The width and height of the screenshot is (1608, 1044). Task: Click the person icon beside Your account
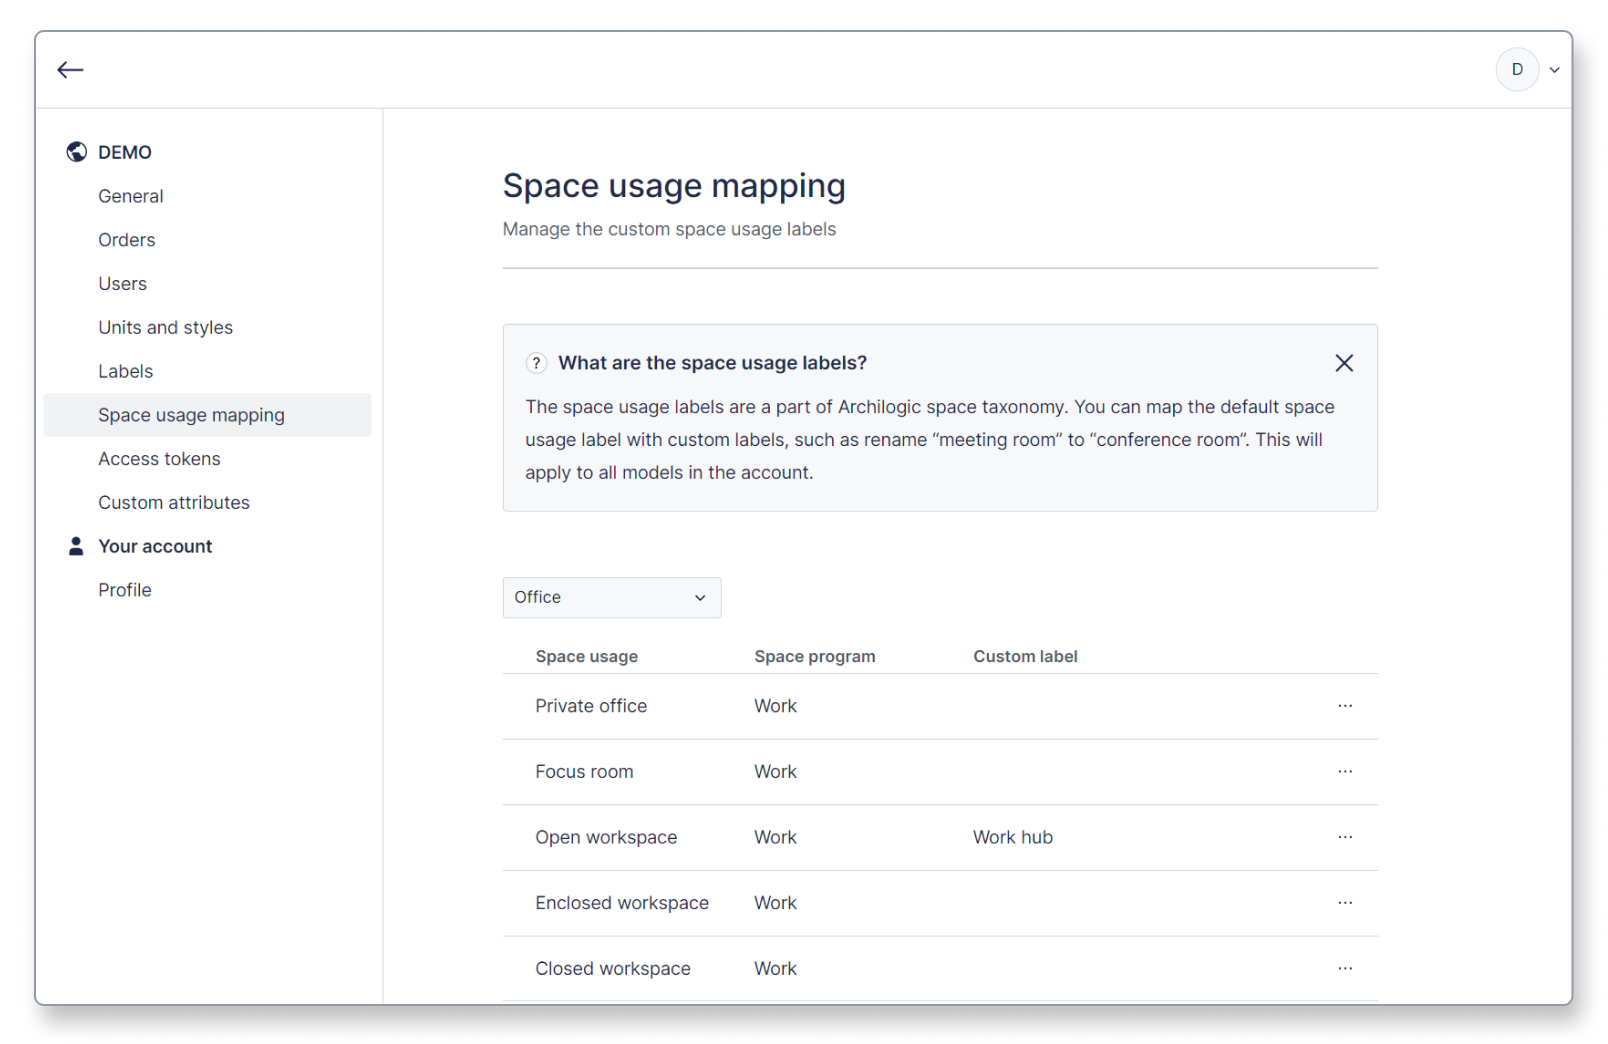[76, 546]
